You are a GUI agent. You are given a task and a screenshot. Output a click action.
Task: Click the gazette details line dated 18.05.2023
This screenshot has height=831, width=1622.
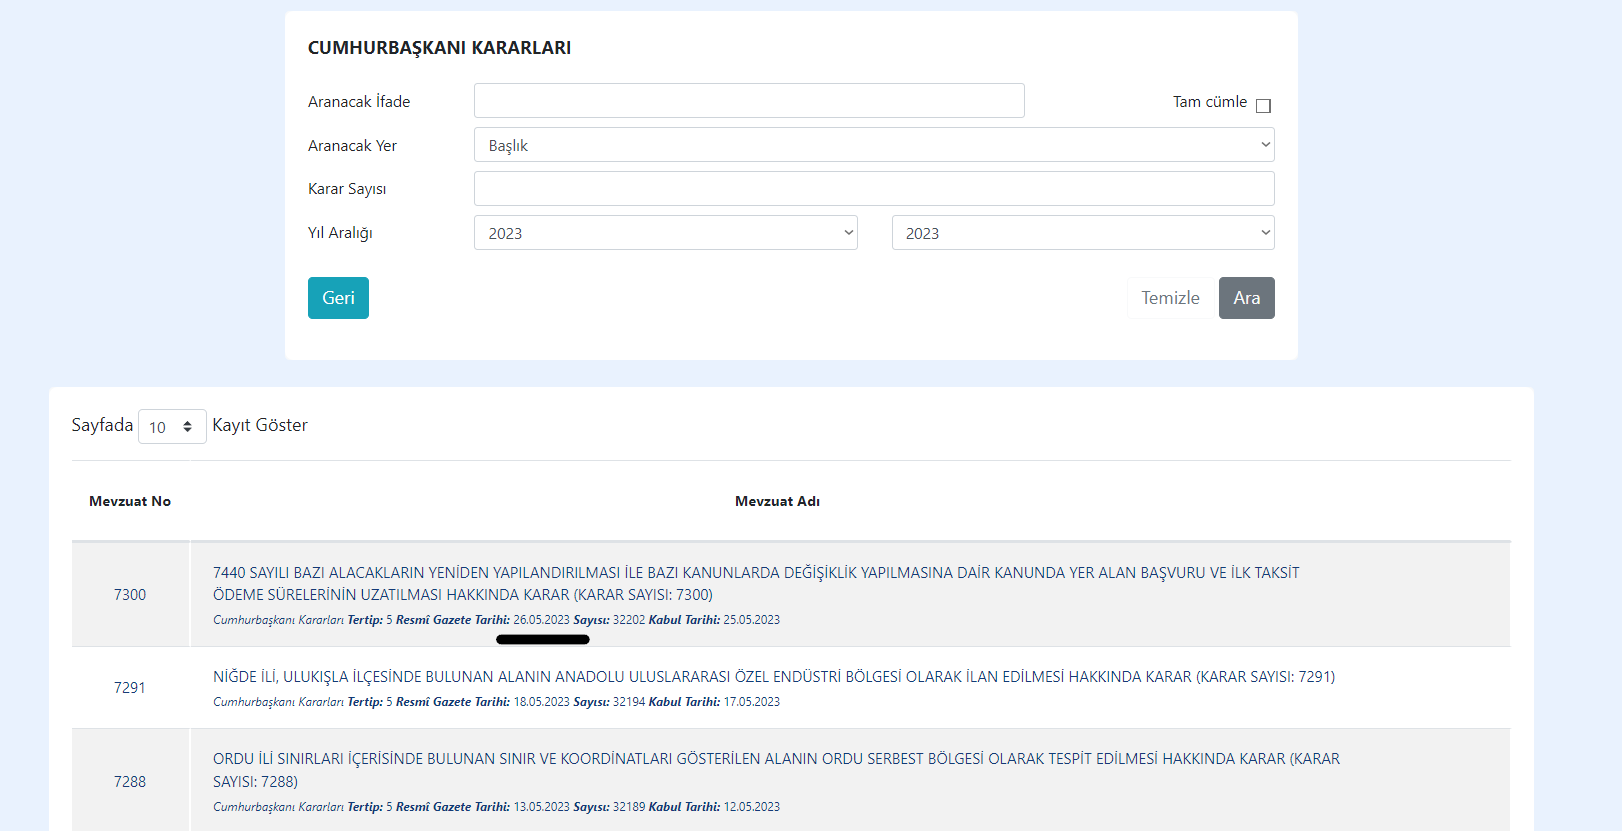tap(496, 702)
